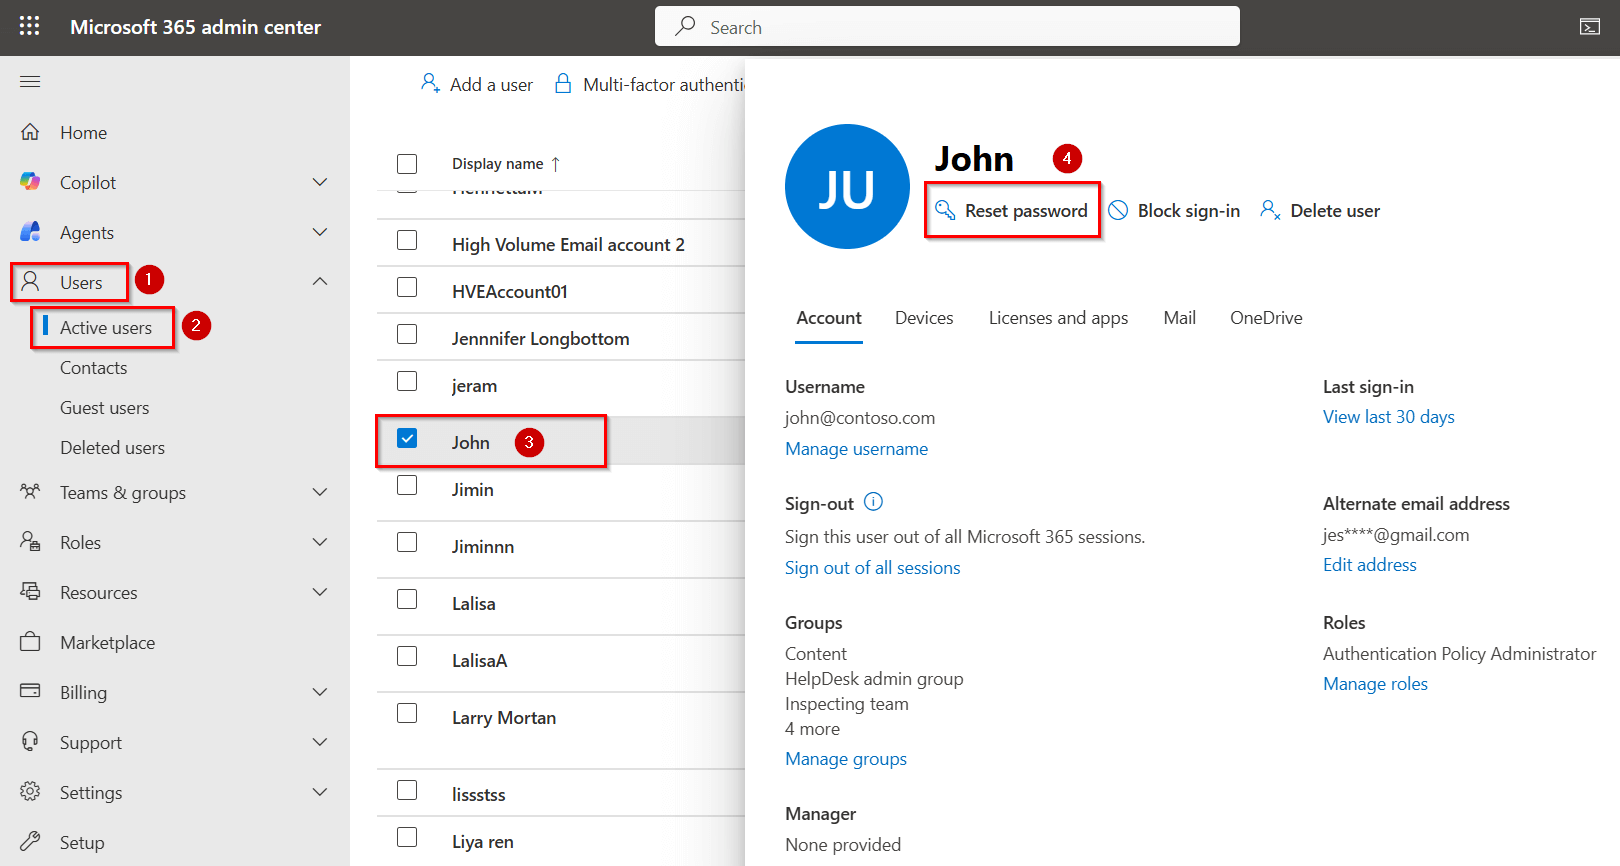Check the Jimin checkbox
The image size is (1620, 866).
[x=407, y=485]
